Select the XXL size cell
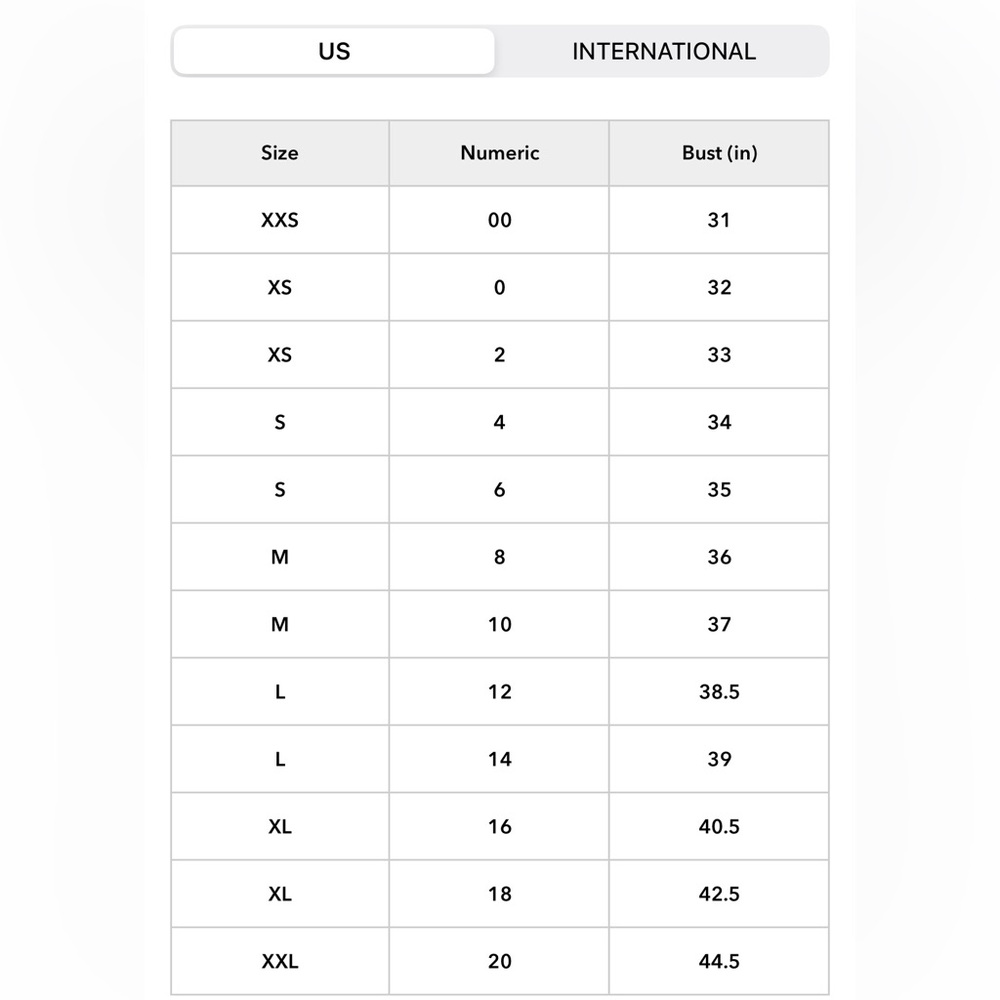 tap(280, 961)
